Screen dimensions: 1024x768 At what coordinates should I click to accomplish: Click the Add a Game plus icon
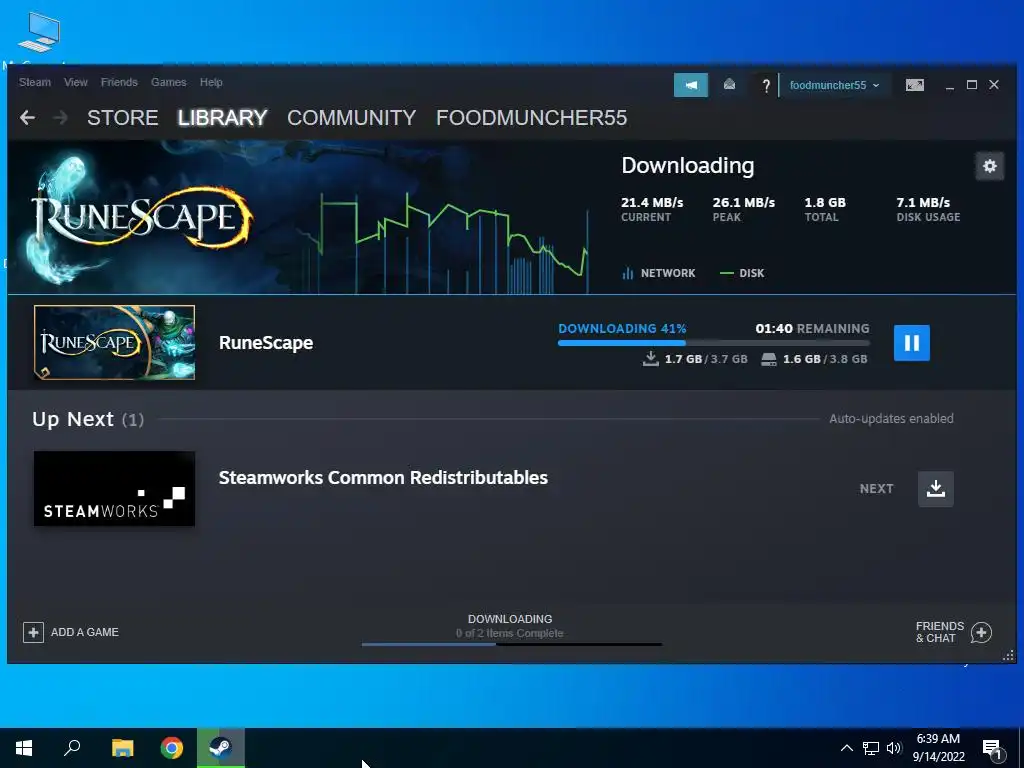33,632
